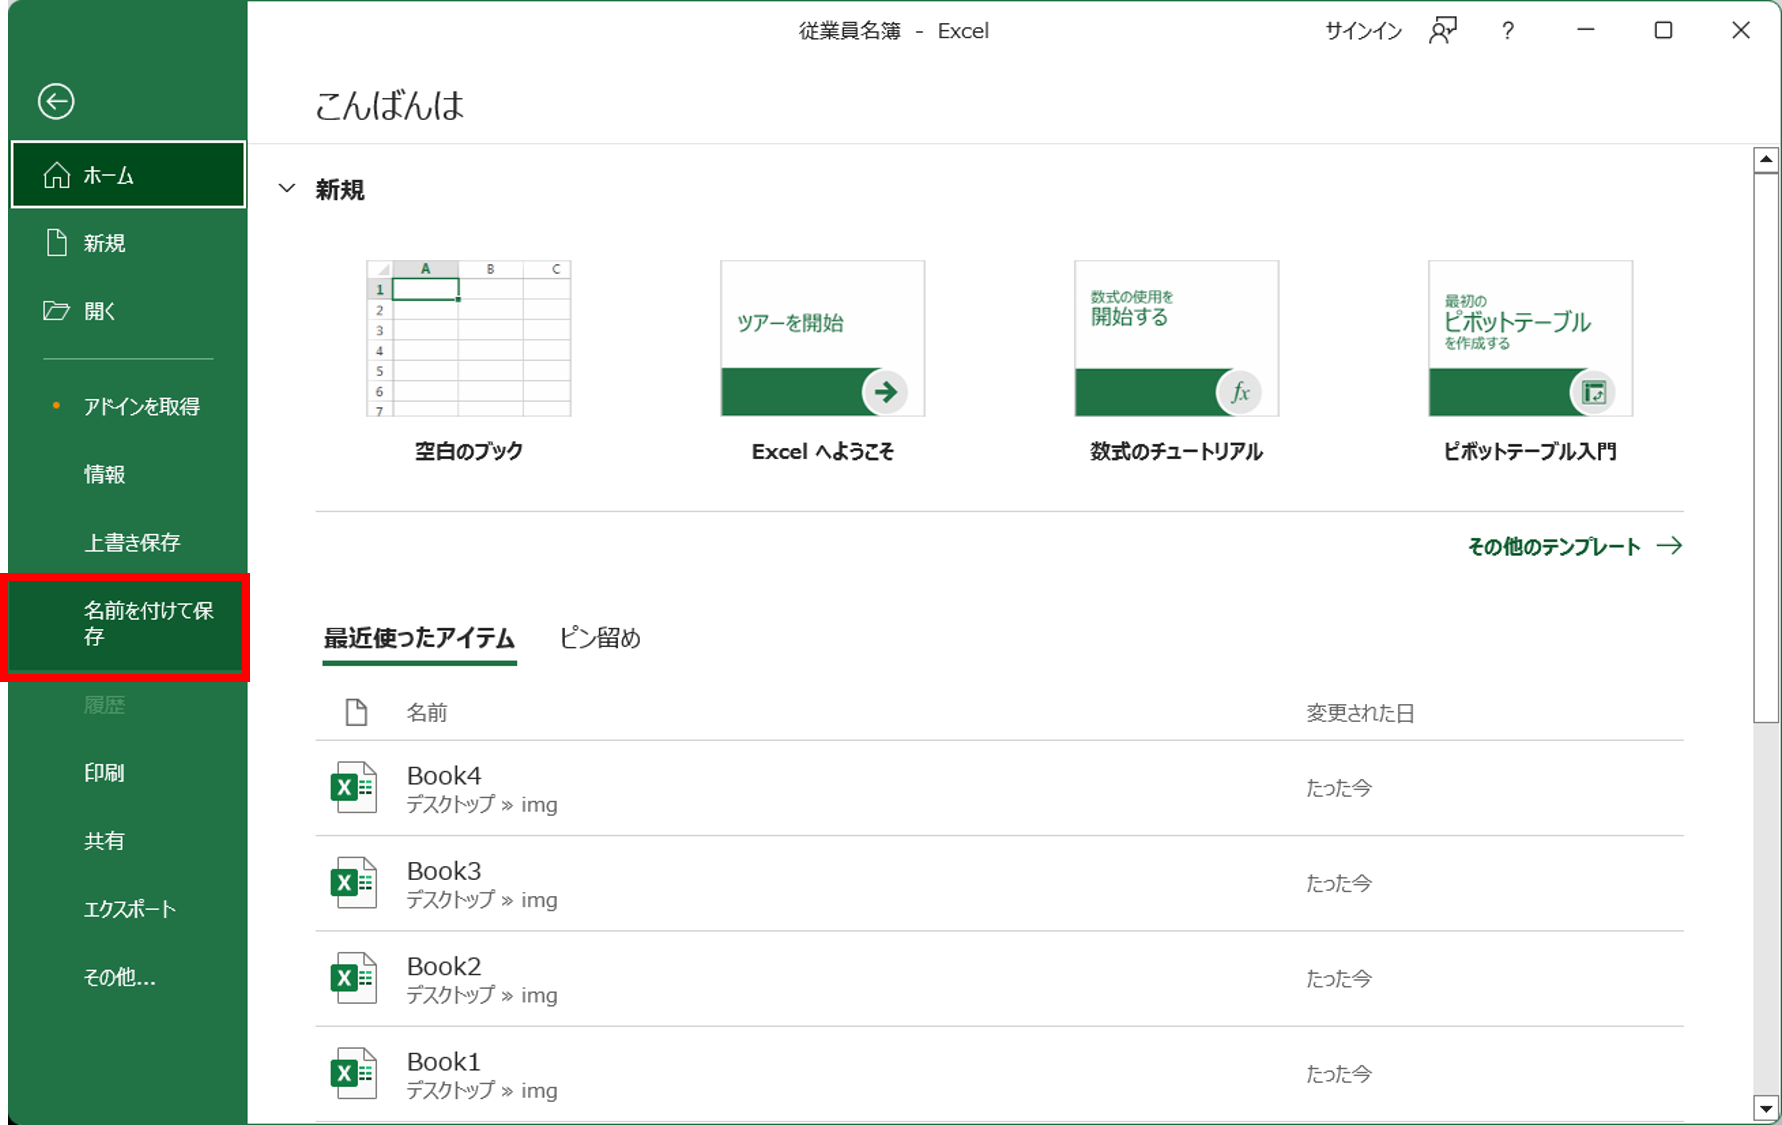Viewport: 1782px width, 1125px height.
Task: Select the 最近使ったアイテム tab
Action: pyautogui.click(x=419, y=638)
